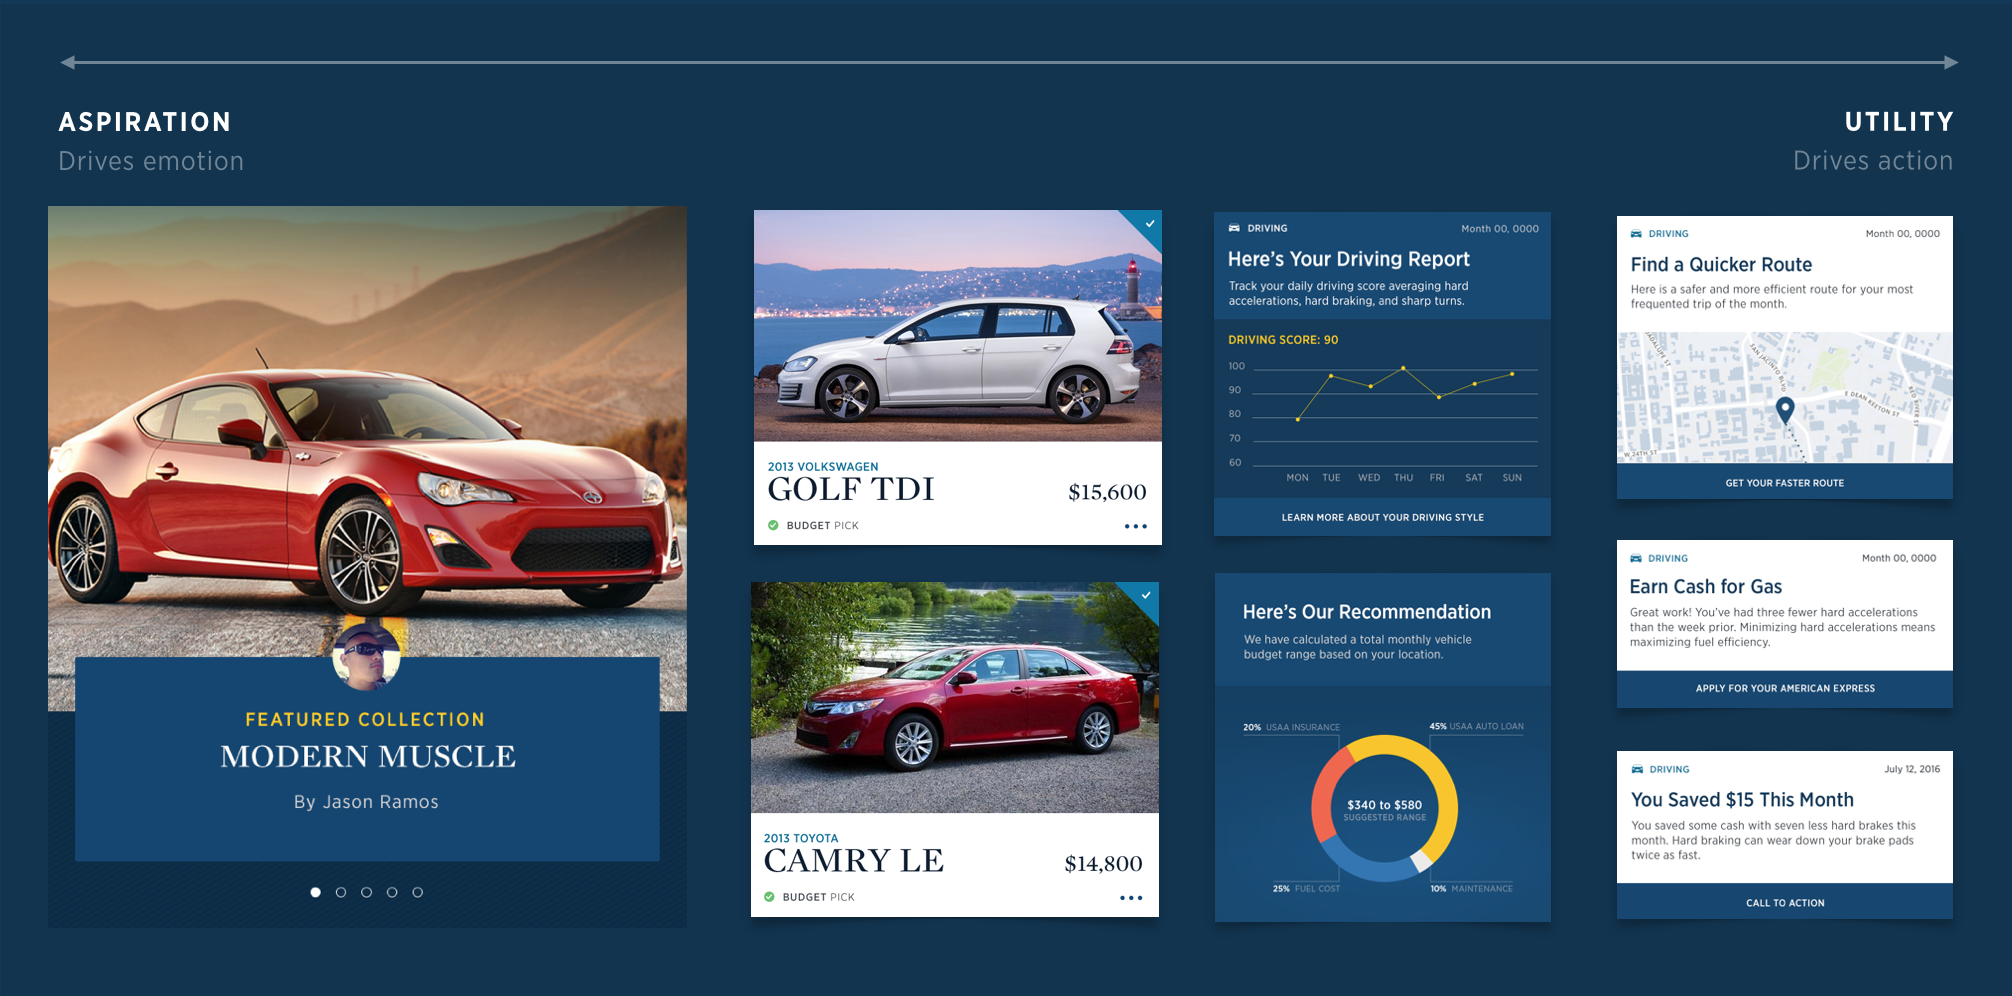Click the Modern Muscle collection title
This screenshot has width=2012, height=996.
(x=368, y=757)
